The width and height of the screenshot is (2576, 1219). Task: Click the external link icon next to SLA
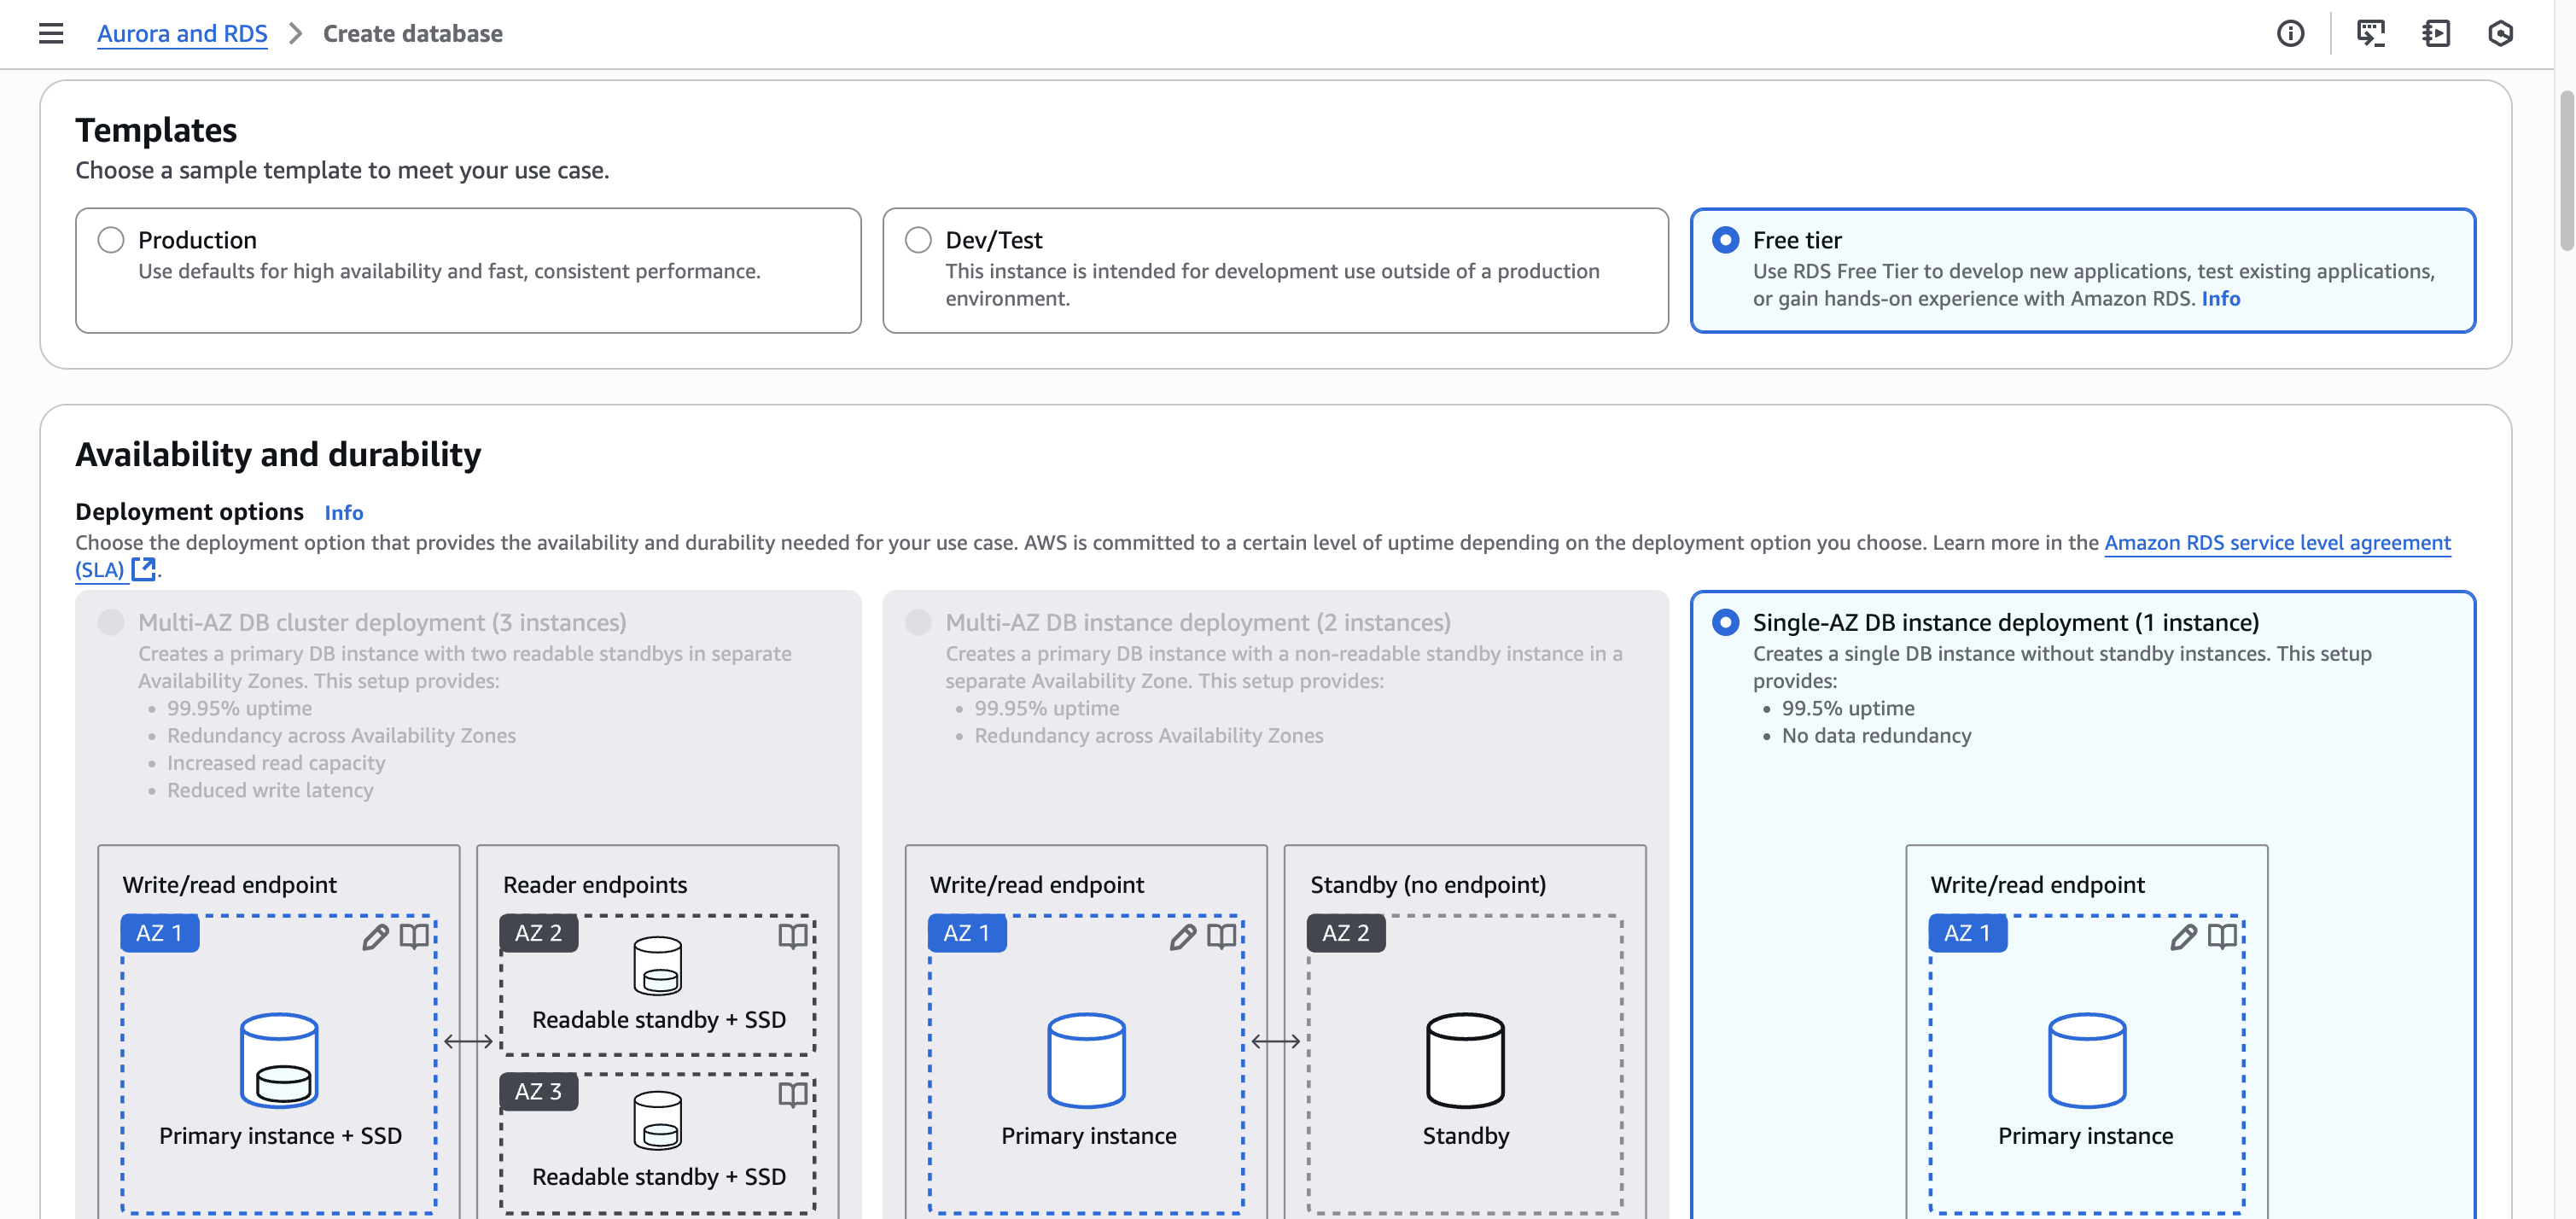pos(144,569)
